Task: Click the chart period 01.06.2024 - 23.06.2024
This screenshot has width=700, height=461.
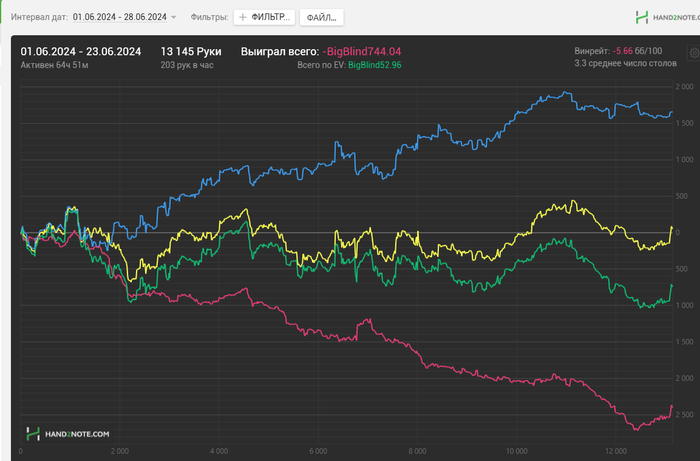Action: coord(80,50)
